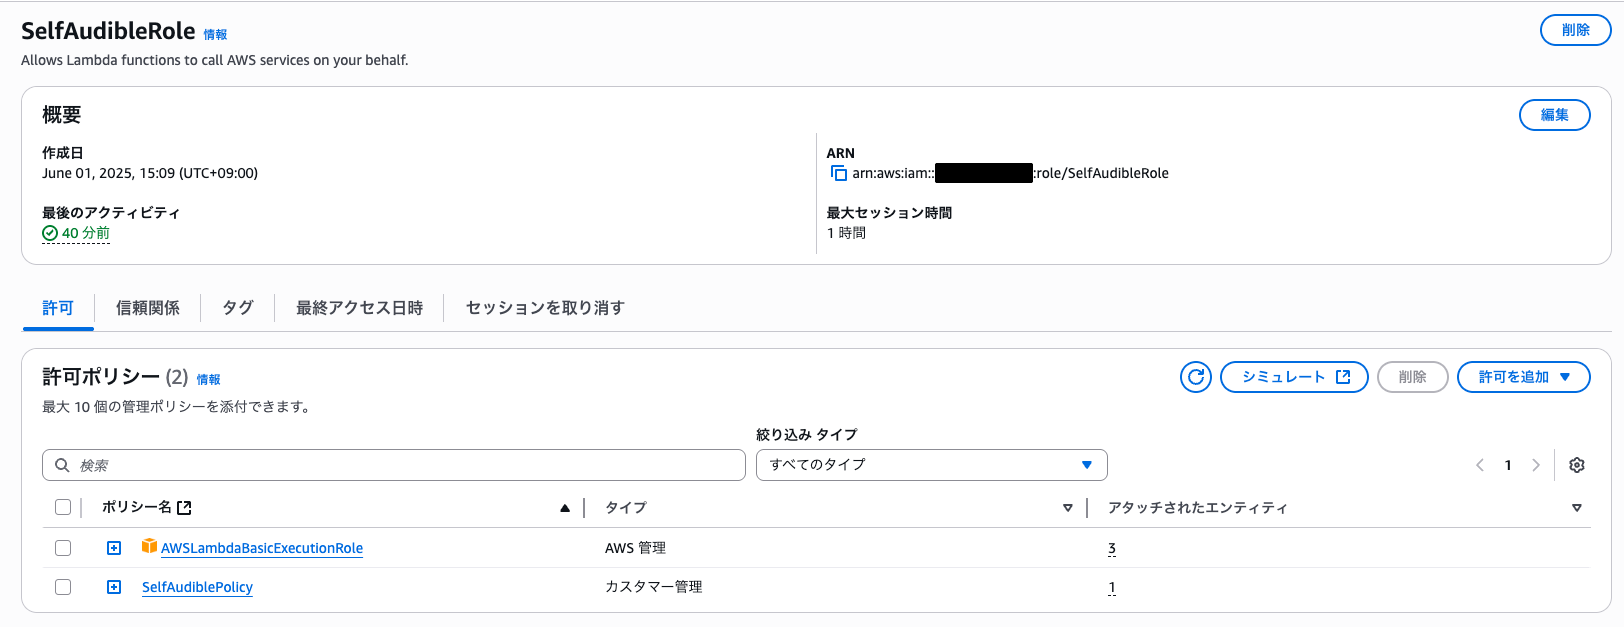Image resolution: width=1624 pixels, height=627 pixels.
Task: Click the orange AWS managed policy box icon
Action: tap(150, 546)
